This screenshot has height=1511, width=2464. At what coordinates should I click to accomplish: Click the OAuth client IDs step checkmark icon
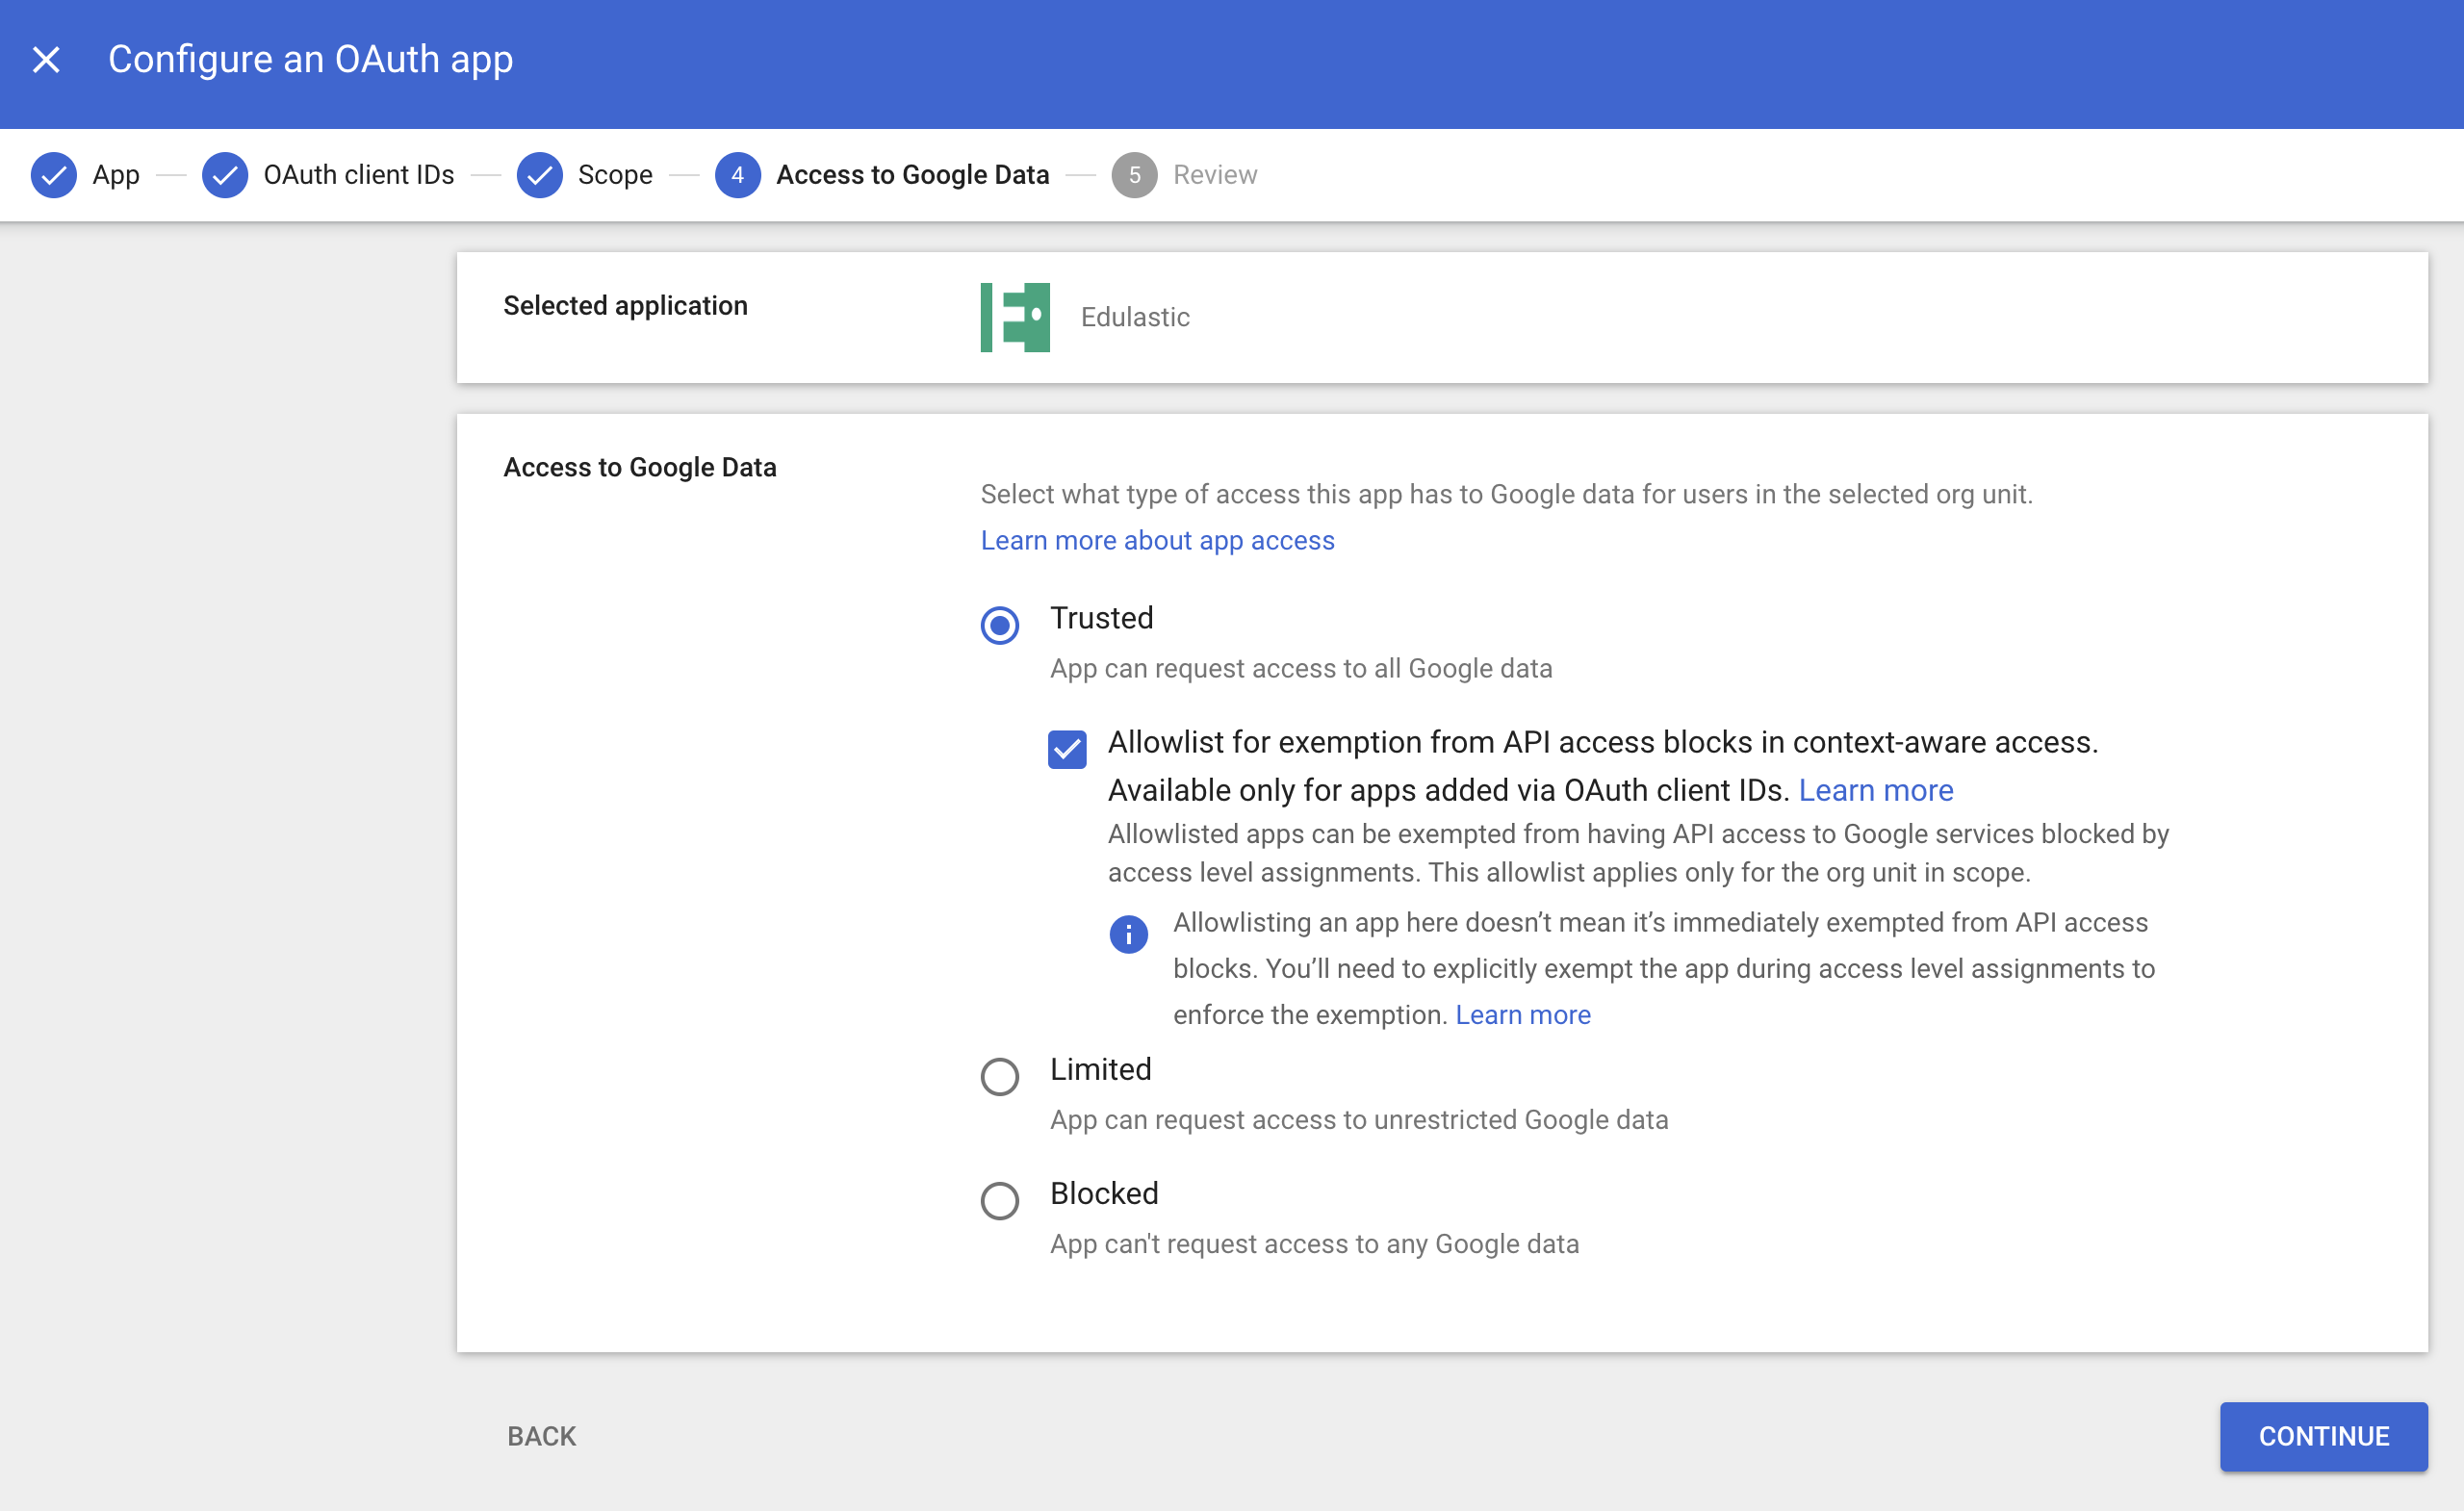point(225,175)
